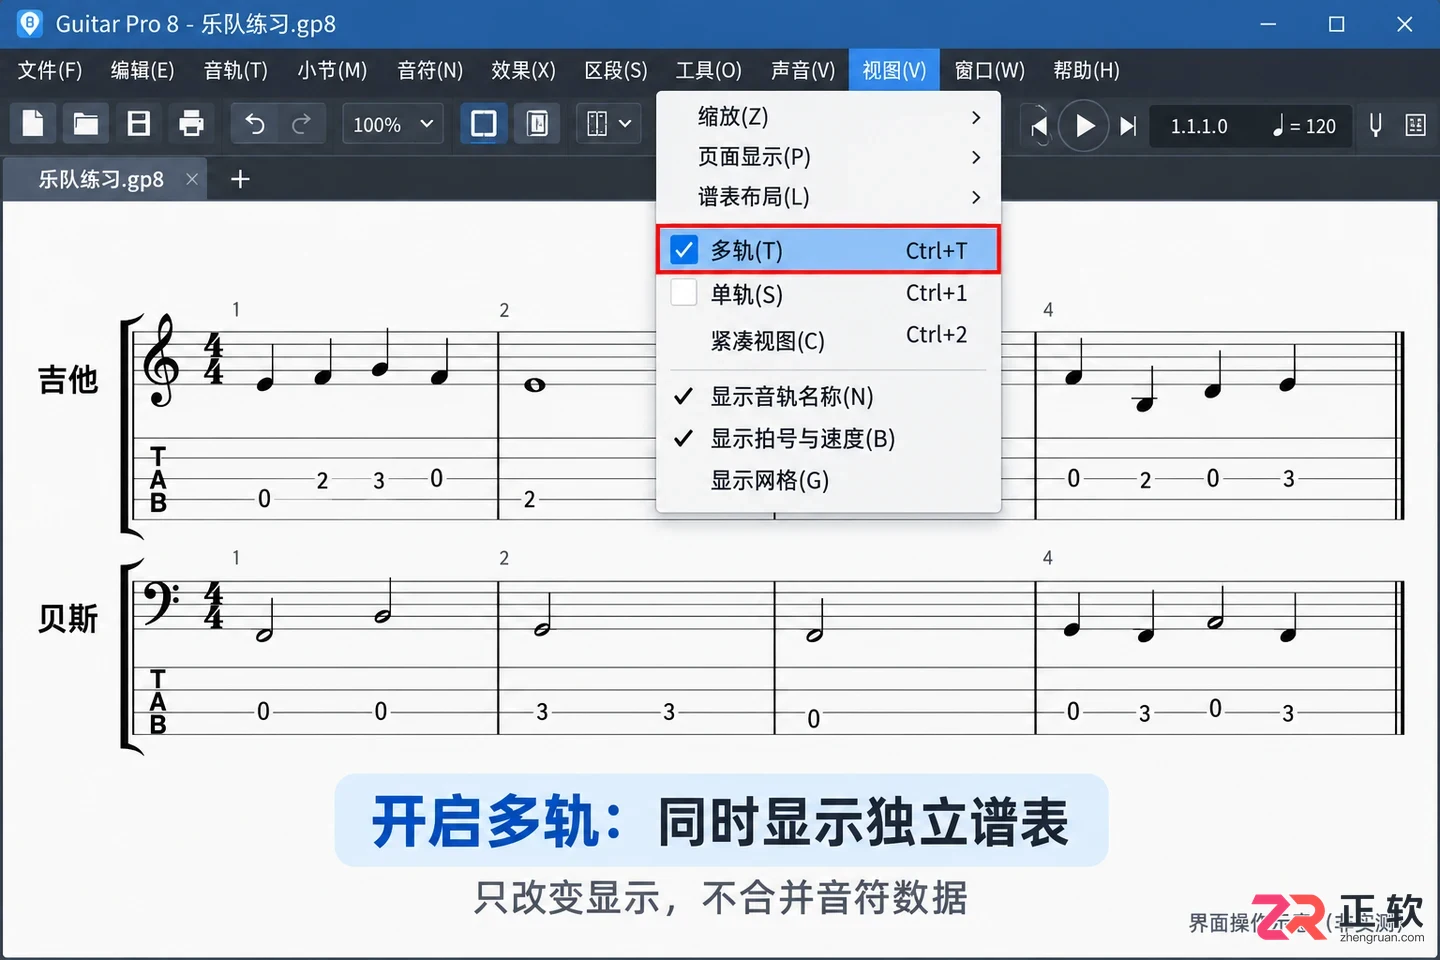Open the 声音(V) menu
This screenshot has height=960, width=1440.
click(x=803, y=70)
